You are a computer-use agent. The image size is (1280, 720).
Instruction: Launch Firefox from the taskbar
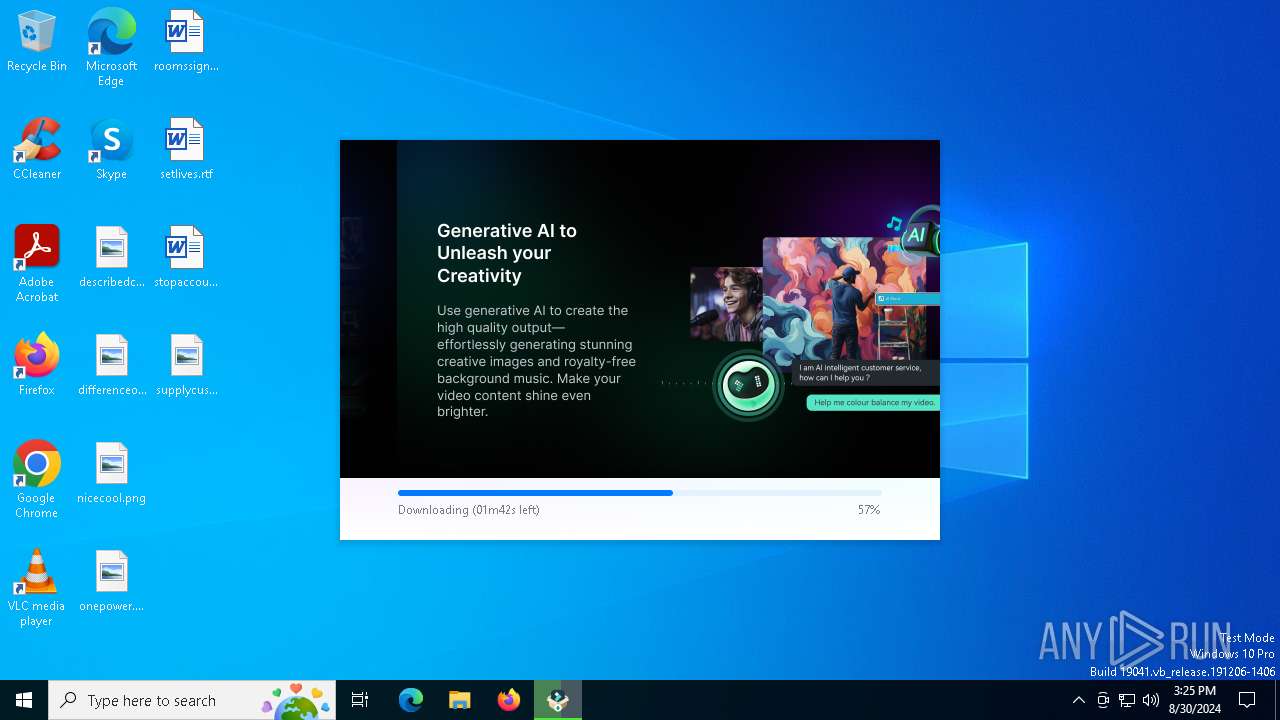click(509, 700)
